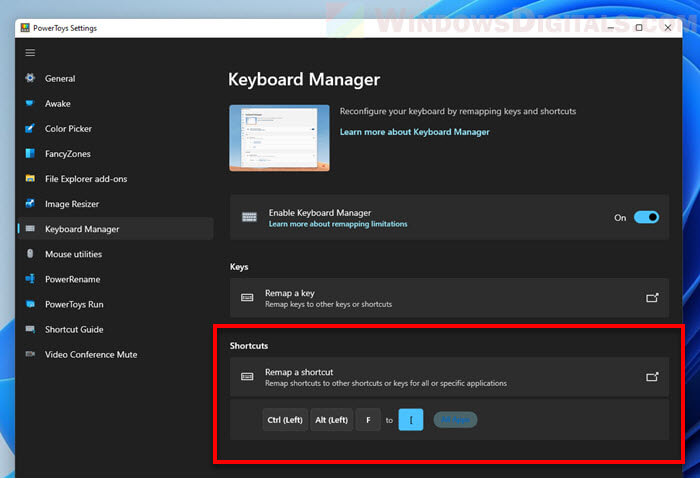Follow Learn more about Keyboard Manager link
This screenshot has width=700, height=479.
pos(414,132)
